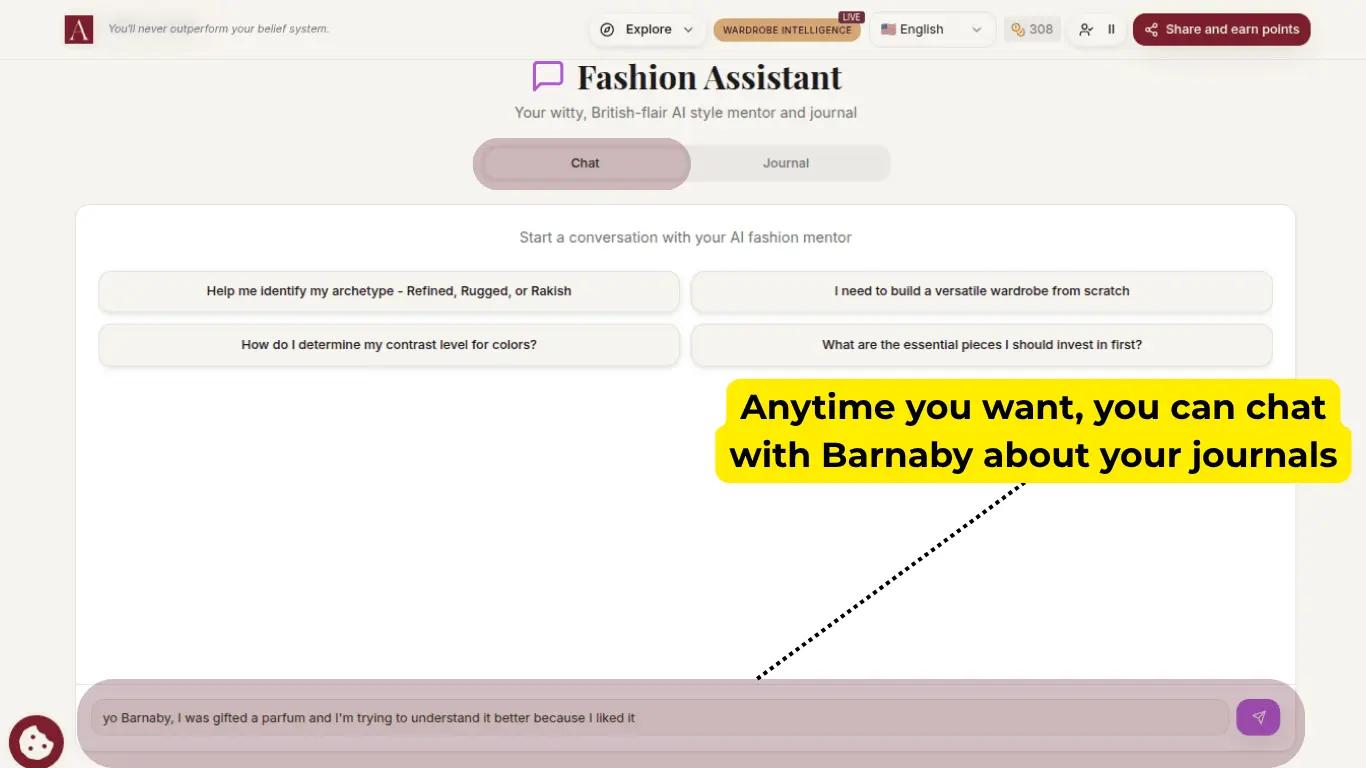Click 'Start a conversation with your AI fashion mentor' text
Image resolution: width=1366 pixels, height=768 pixels.
tap(685, 238)
